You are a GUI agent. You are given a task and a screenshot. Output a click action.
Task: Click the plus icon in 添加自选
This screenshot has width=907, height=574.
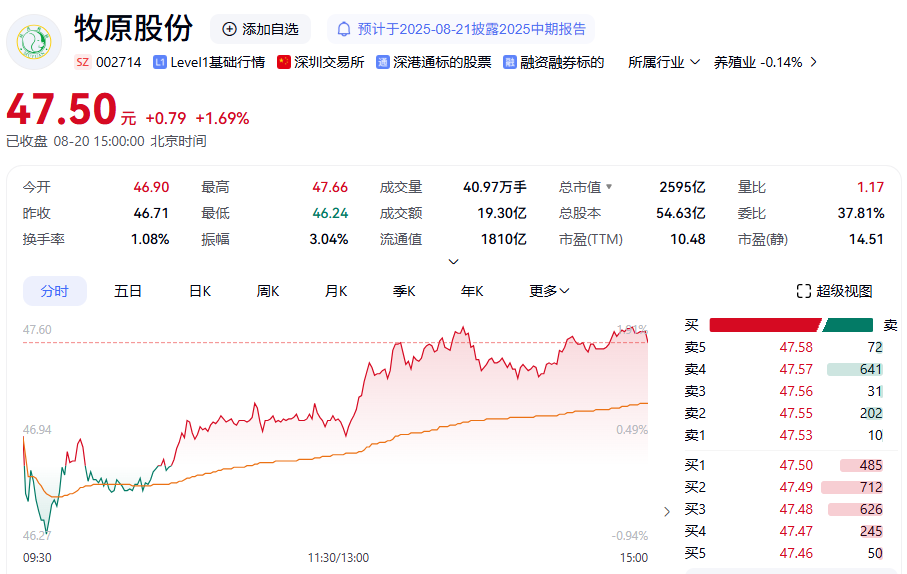pyautogui.click(x=230, y=29)
